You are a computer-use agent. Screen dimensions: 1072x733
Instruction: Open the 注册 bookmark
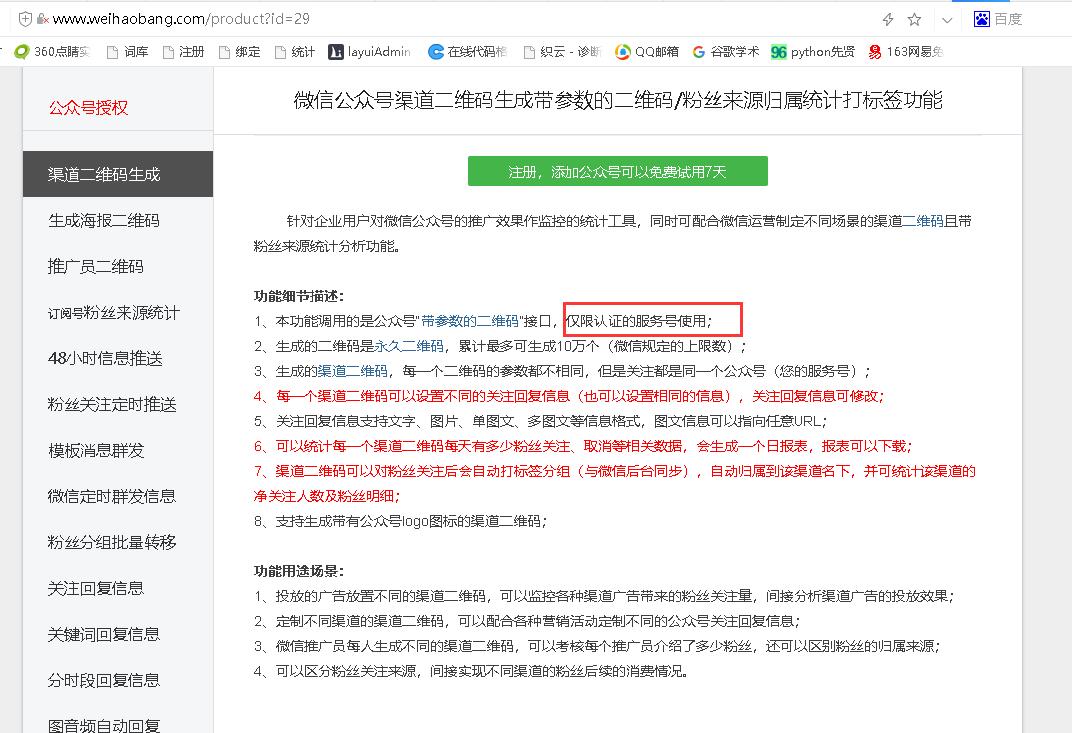coord(184,52)
